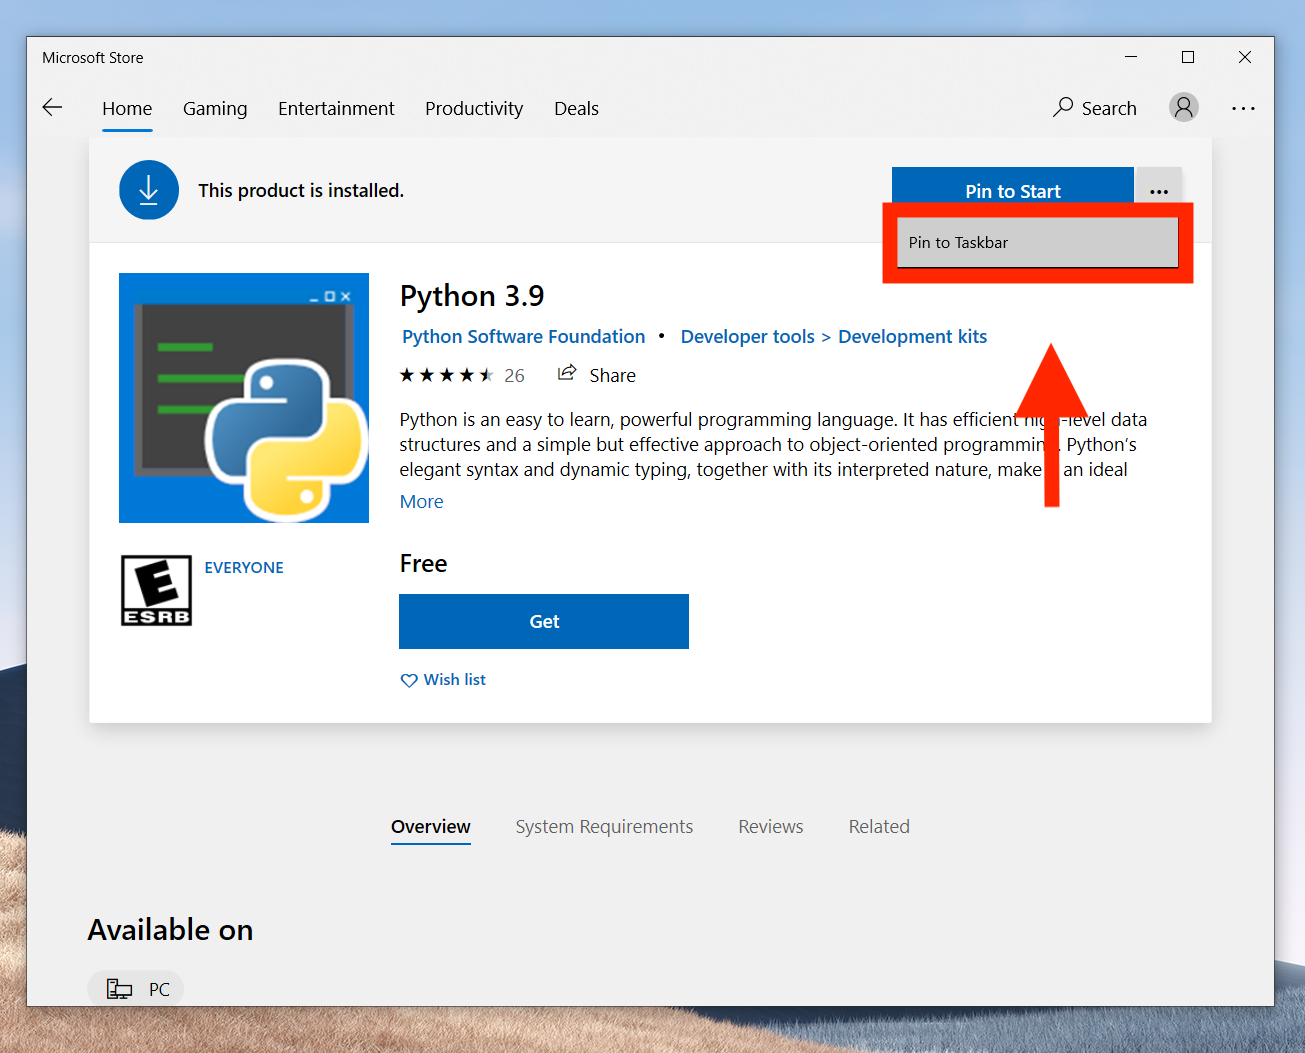Choose Pin to Taskbar menu item
The height and width of the screenshot is (1053, 1305).
coord(1038,243)
